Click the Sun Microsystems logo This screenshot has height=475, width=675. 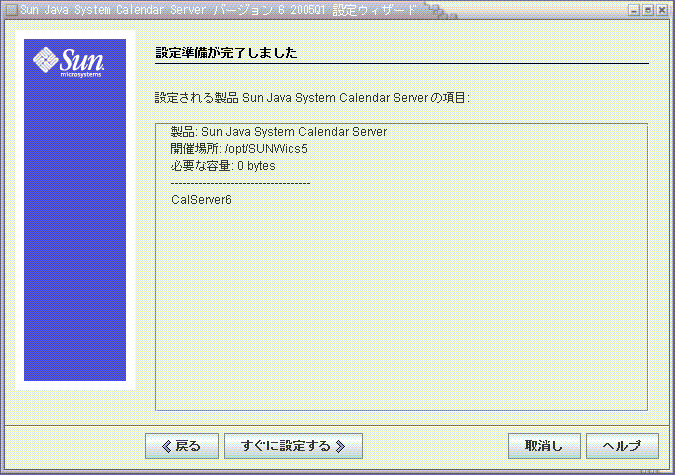(68, 62)
